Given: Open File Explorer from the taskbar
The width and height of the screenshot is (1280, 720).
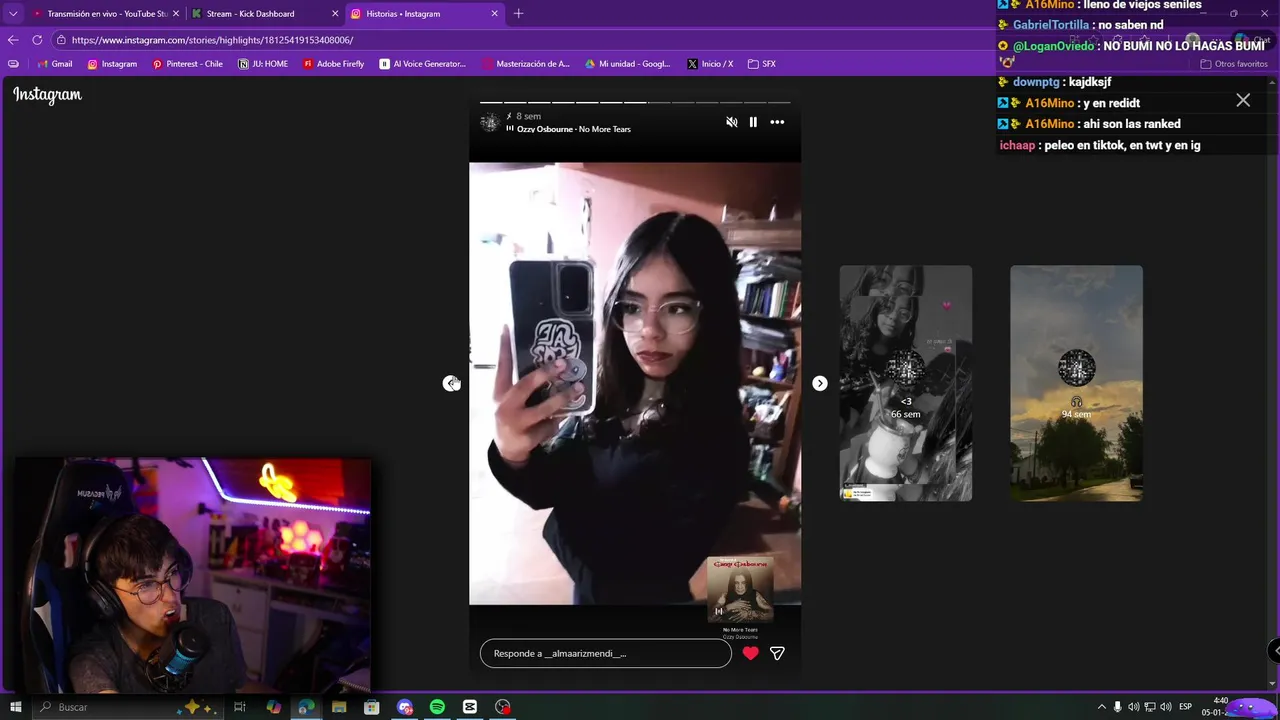Looking at the screenshot, I should pos(339,707).
